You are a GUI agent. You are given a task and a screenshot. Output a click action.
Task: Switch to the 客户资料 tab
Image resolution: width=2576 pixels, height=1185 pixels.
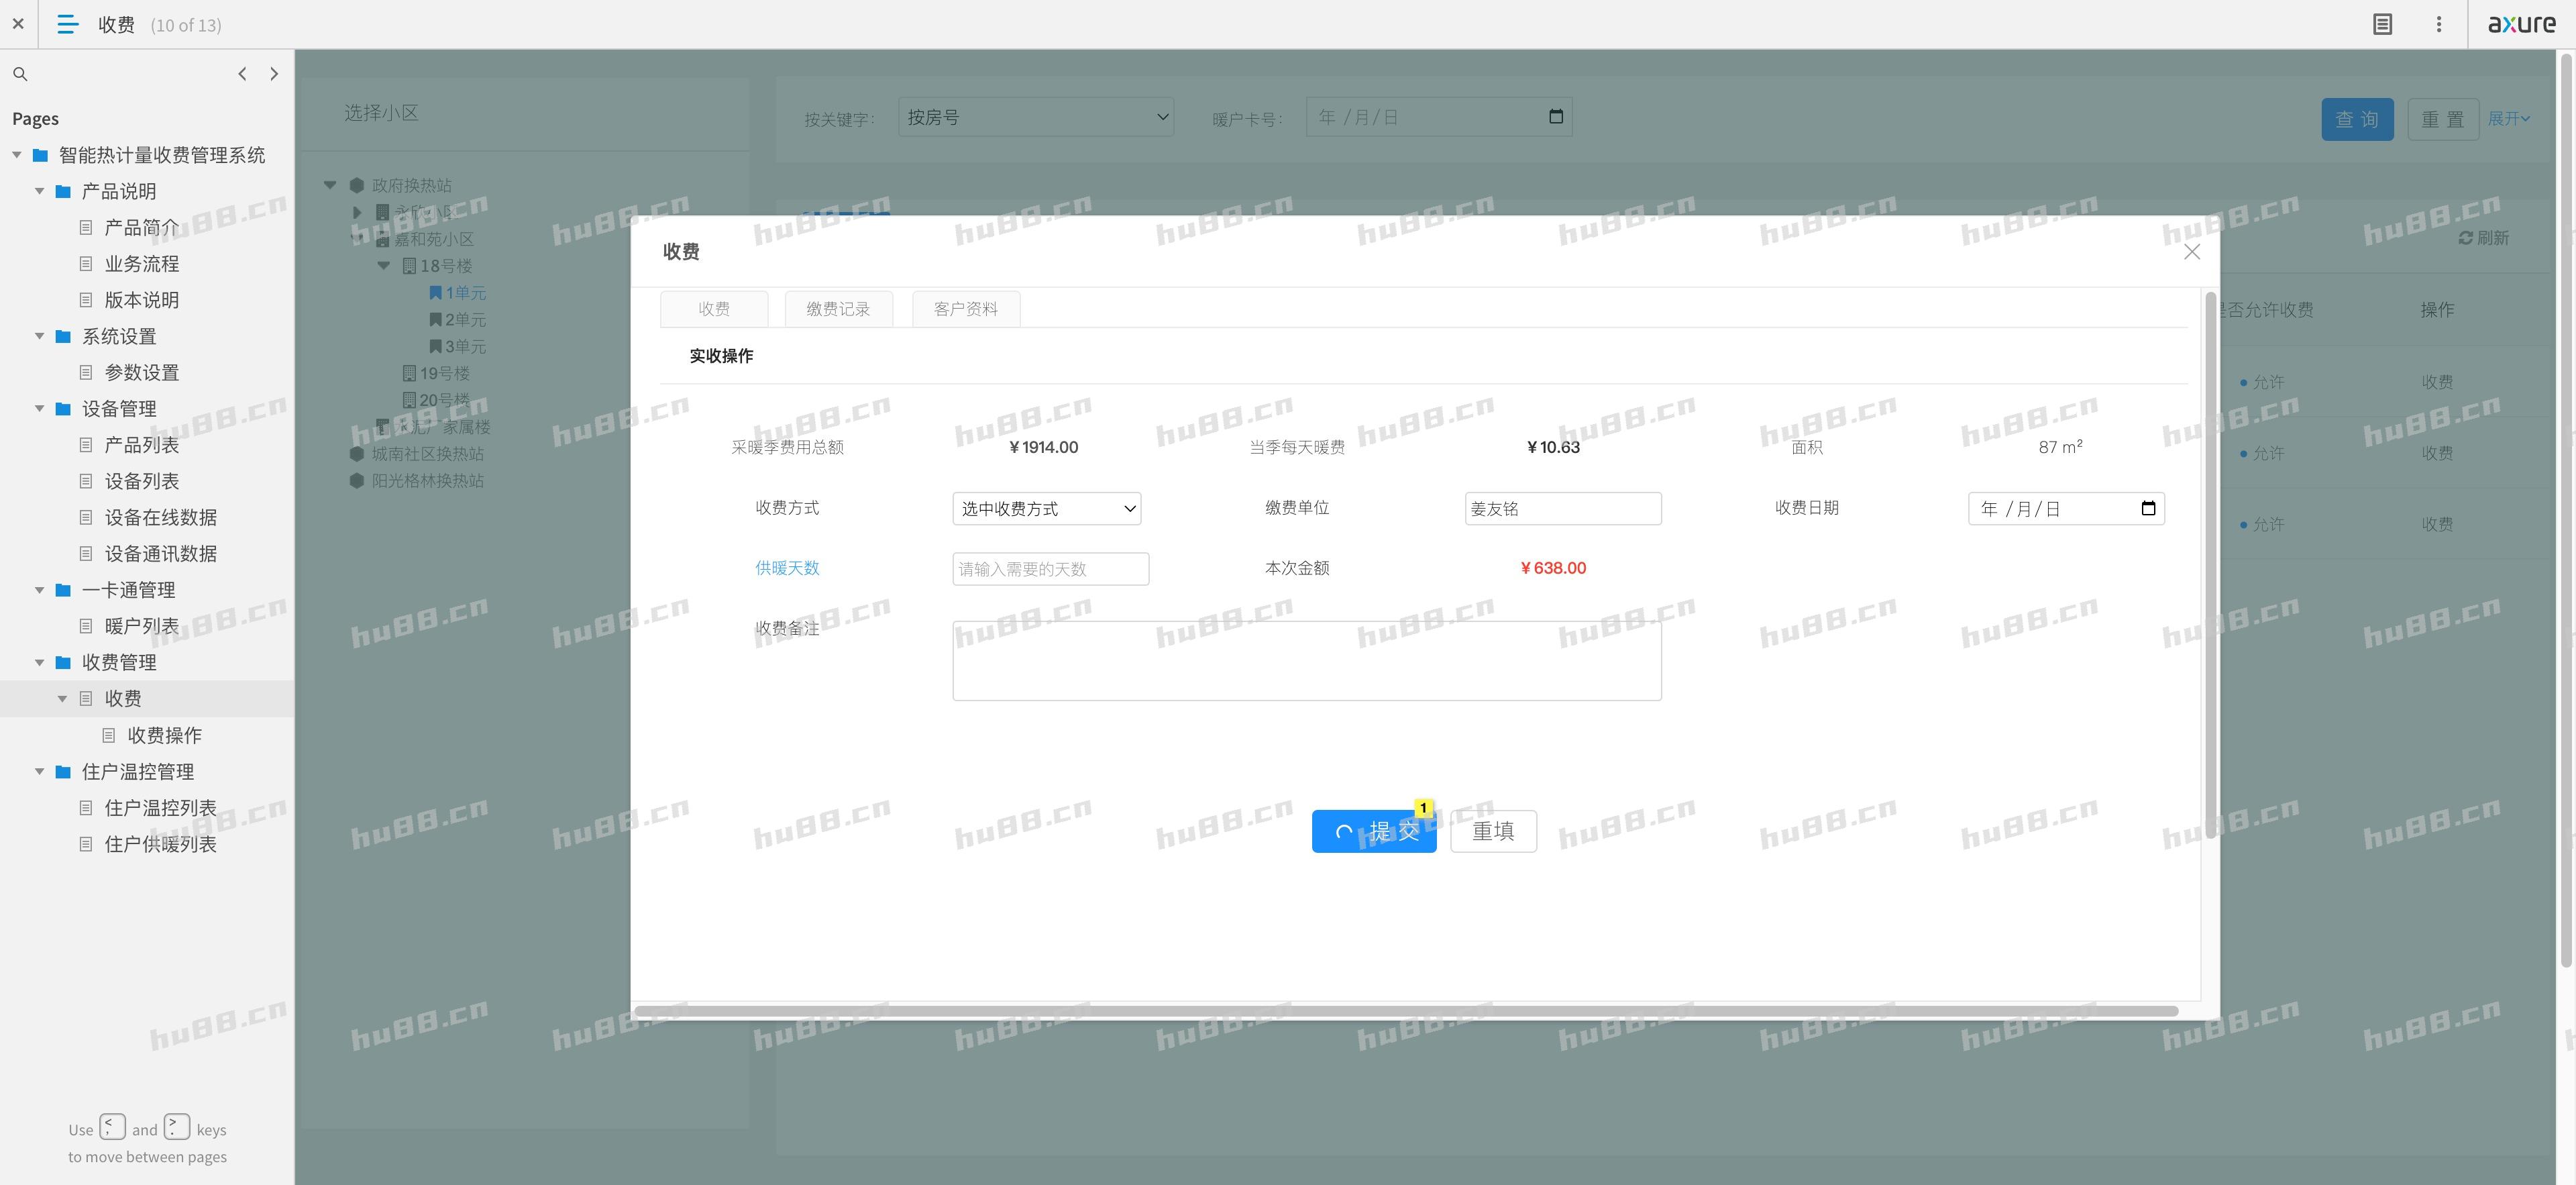point(965,309)
